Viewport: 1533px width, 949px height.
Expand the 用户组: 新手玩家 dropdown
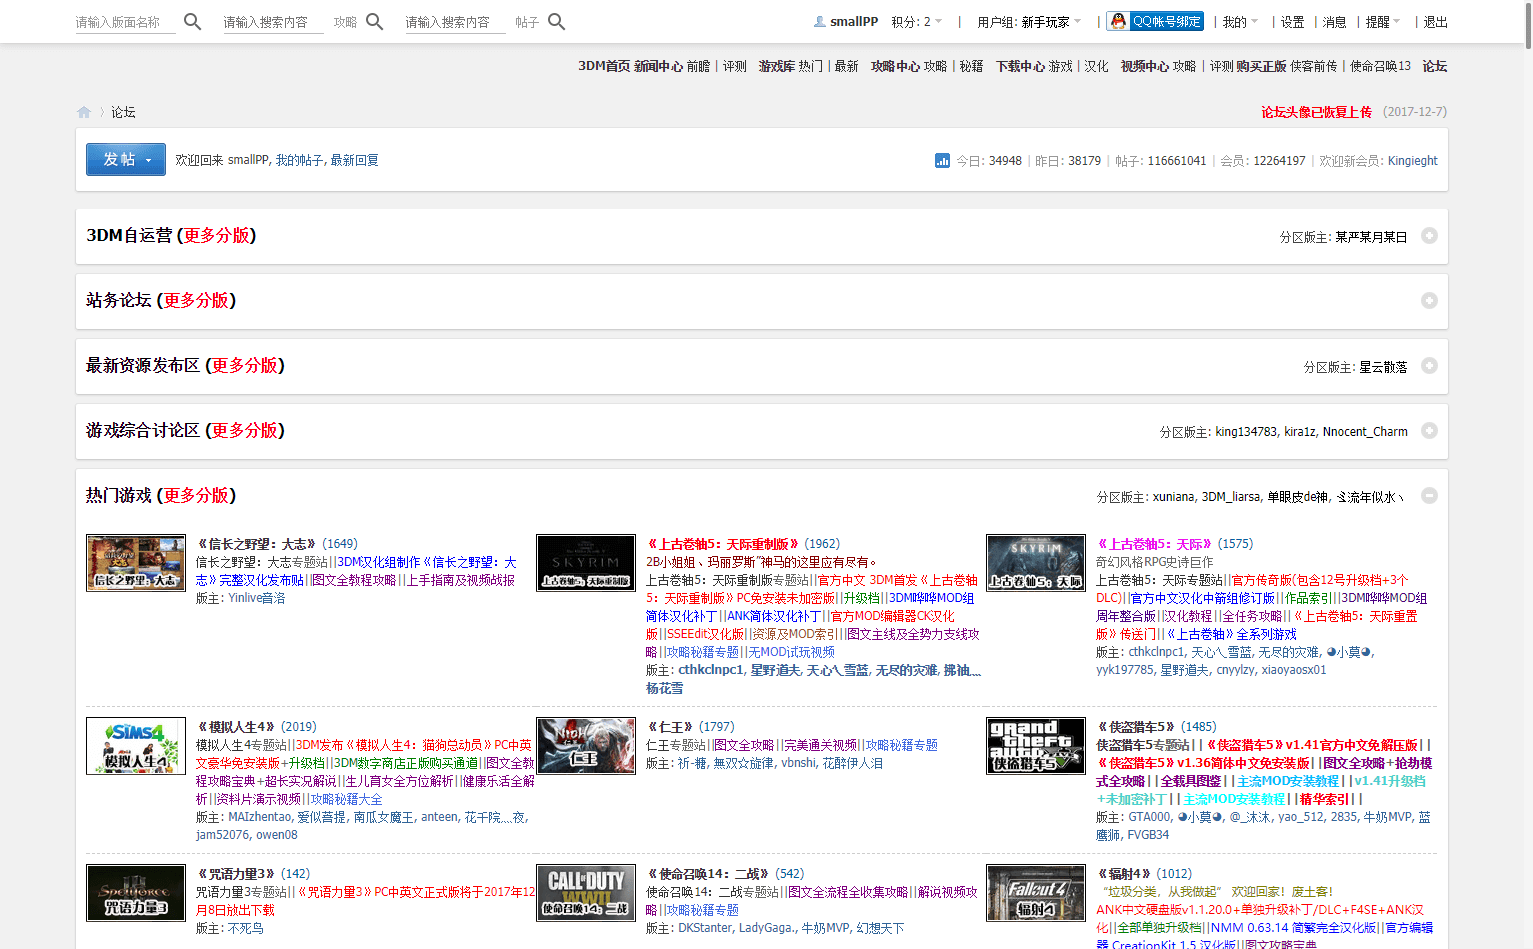tap(1029, 22)
